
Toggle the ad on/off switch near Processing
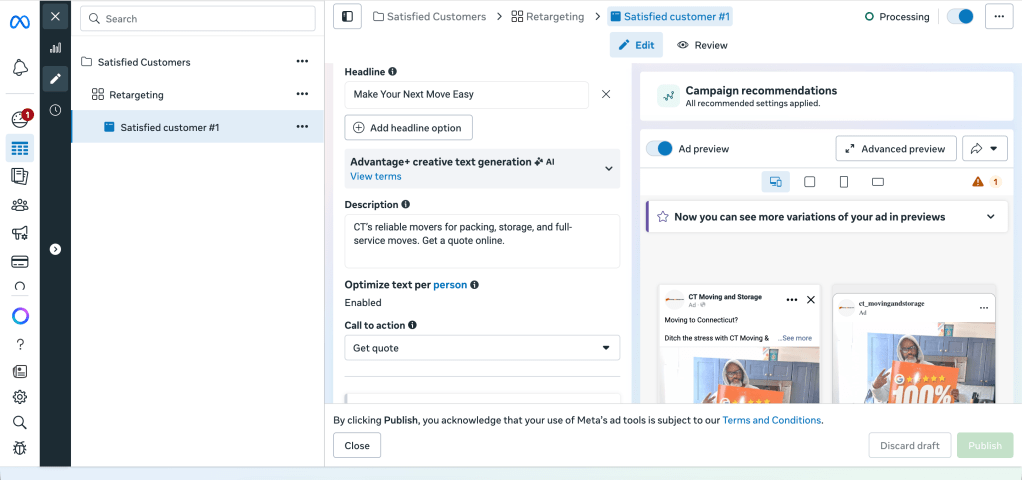pos(959,17)
